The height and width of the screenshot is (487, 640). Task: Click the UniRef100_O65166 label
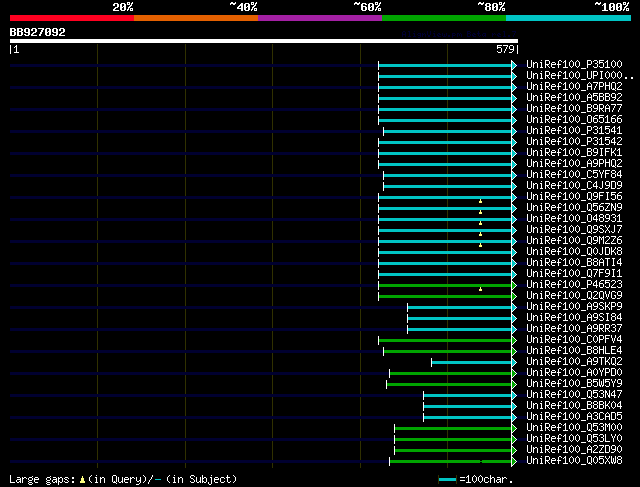tap(574, 120)
